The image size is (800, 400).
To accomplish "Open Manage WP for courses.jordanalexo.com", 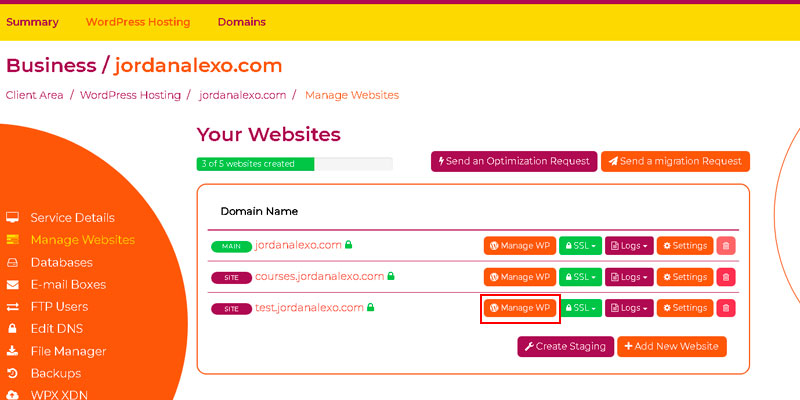I will (519, 277).
